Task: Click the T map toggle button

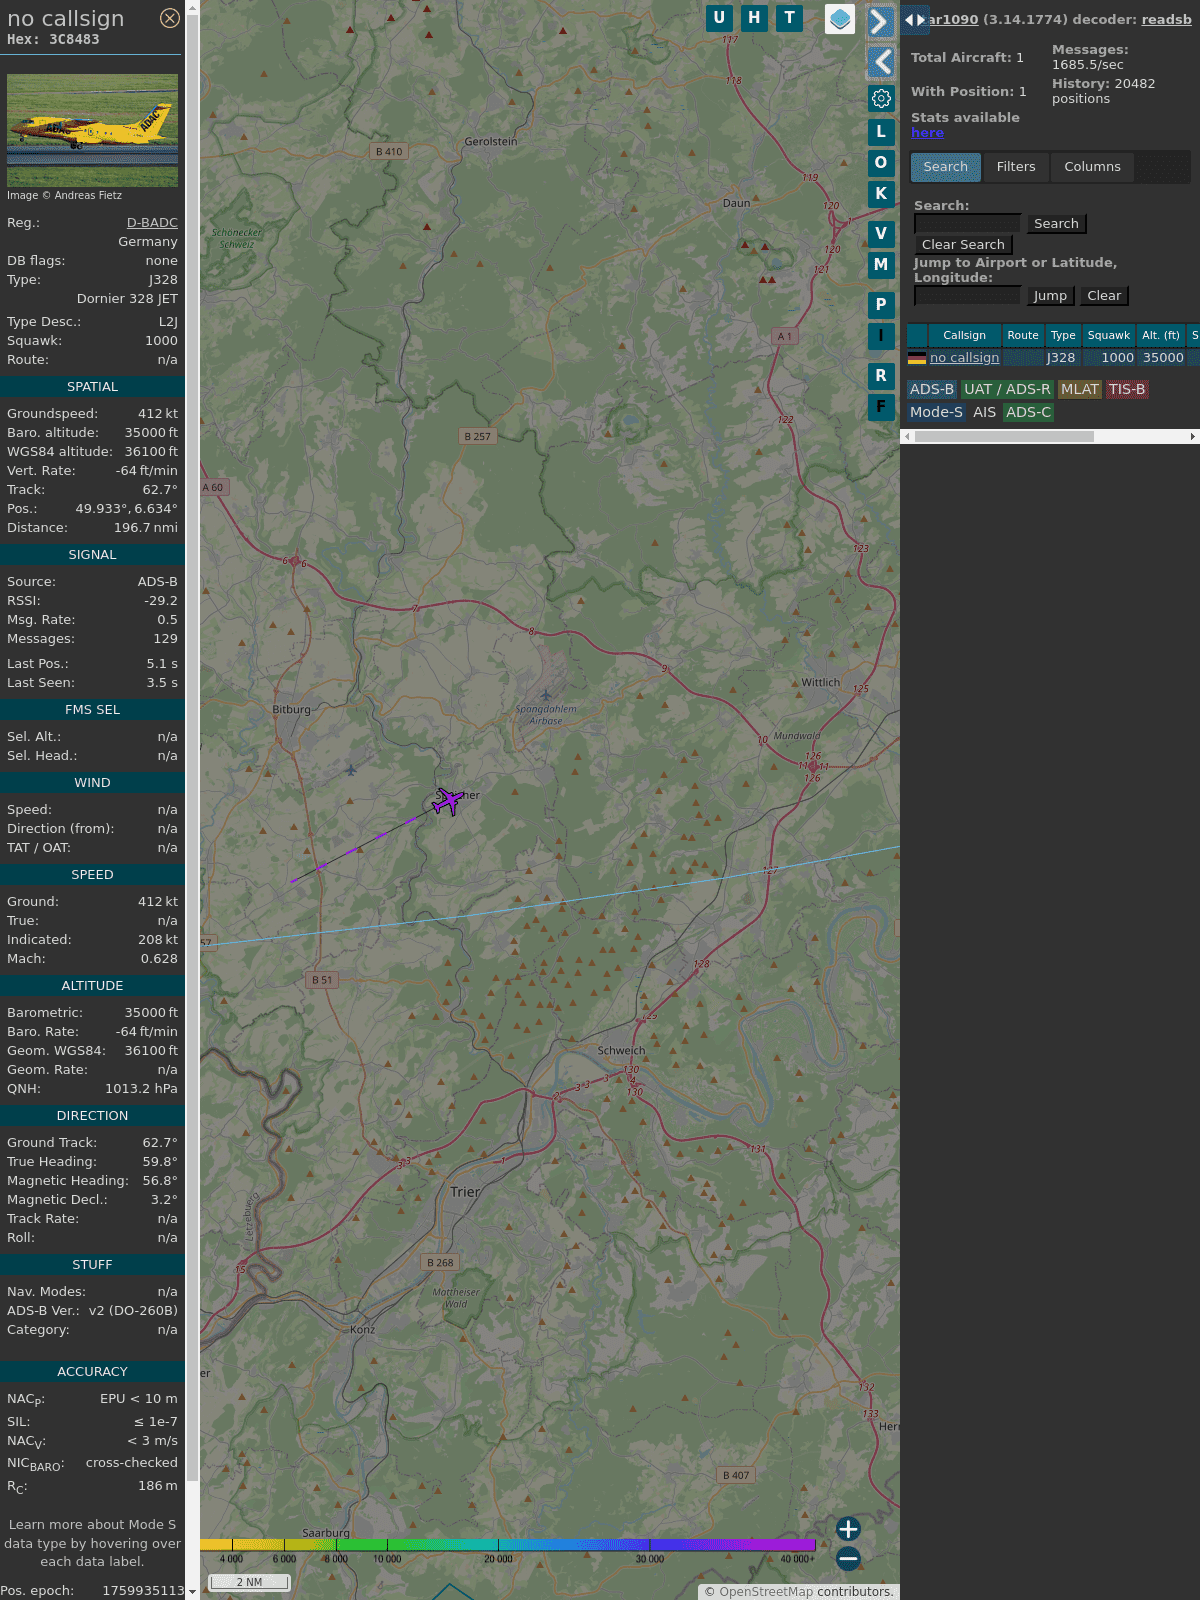Action: click(x=790, y=18)
